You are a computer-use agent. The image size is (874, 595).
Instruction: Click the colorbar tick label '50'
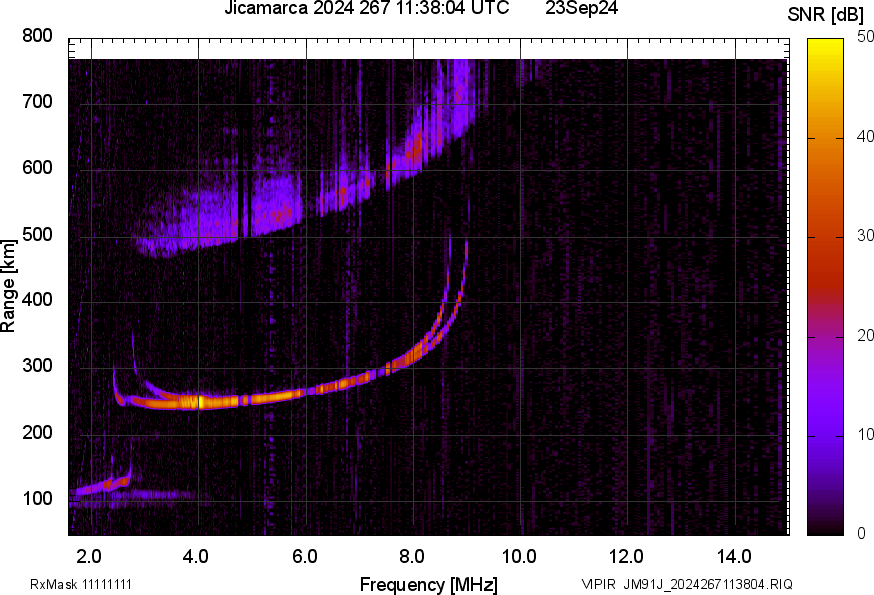tap(865, 37)
